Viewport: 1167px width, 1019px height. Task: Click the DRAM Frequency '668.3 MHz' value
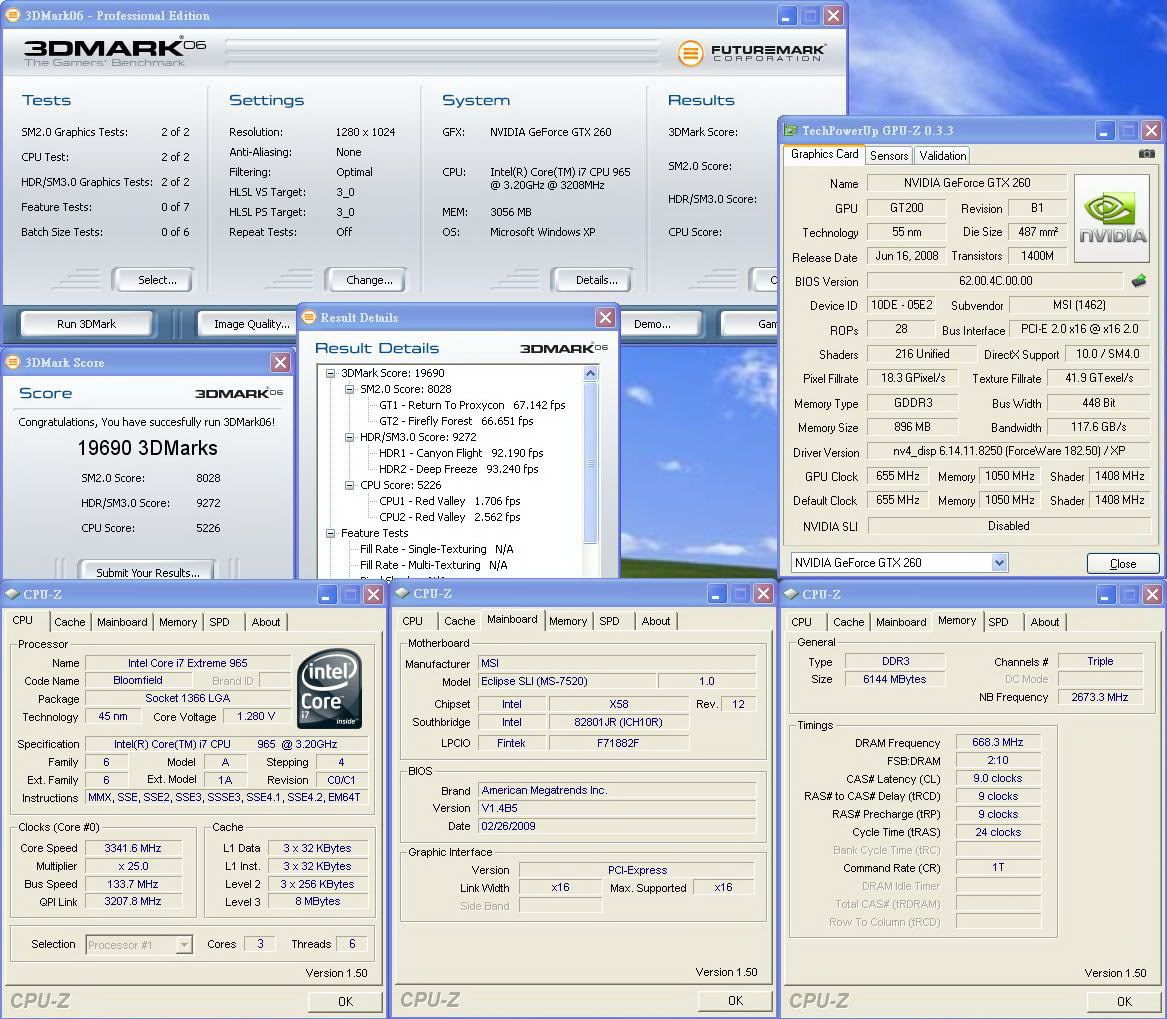click(x=997, y=743)
